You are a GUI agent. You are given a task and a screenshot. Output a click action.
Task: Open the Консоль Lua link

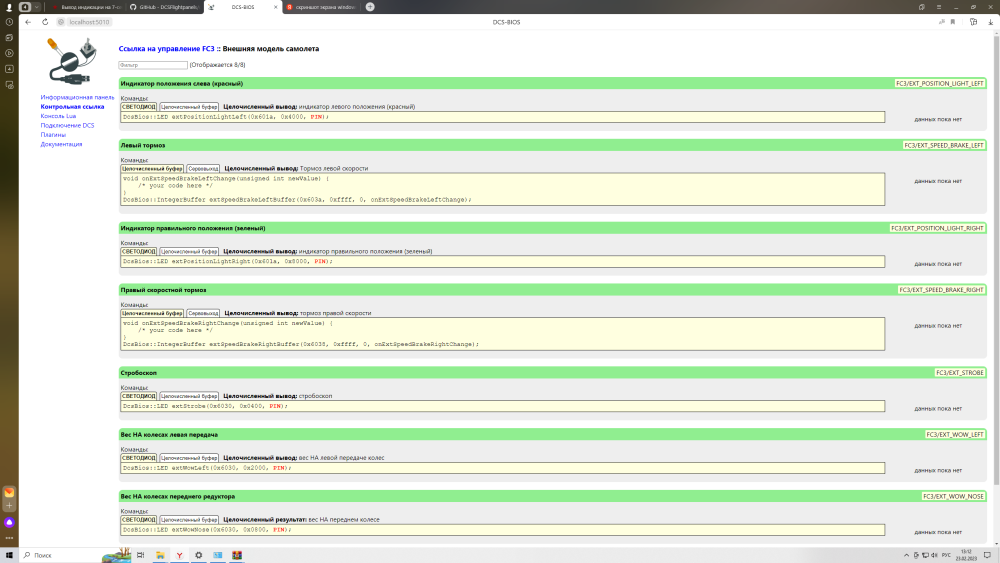coord(58,116)
